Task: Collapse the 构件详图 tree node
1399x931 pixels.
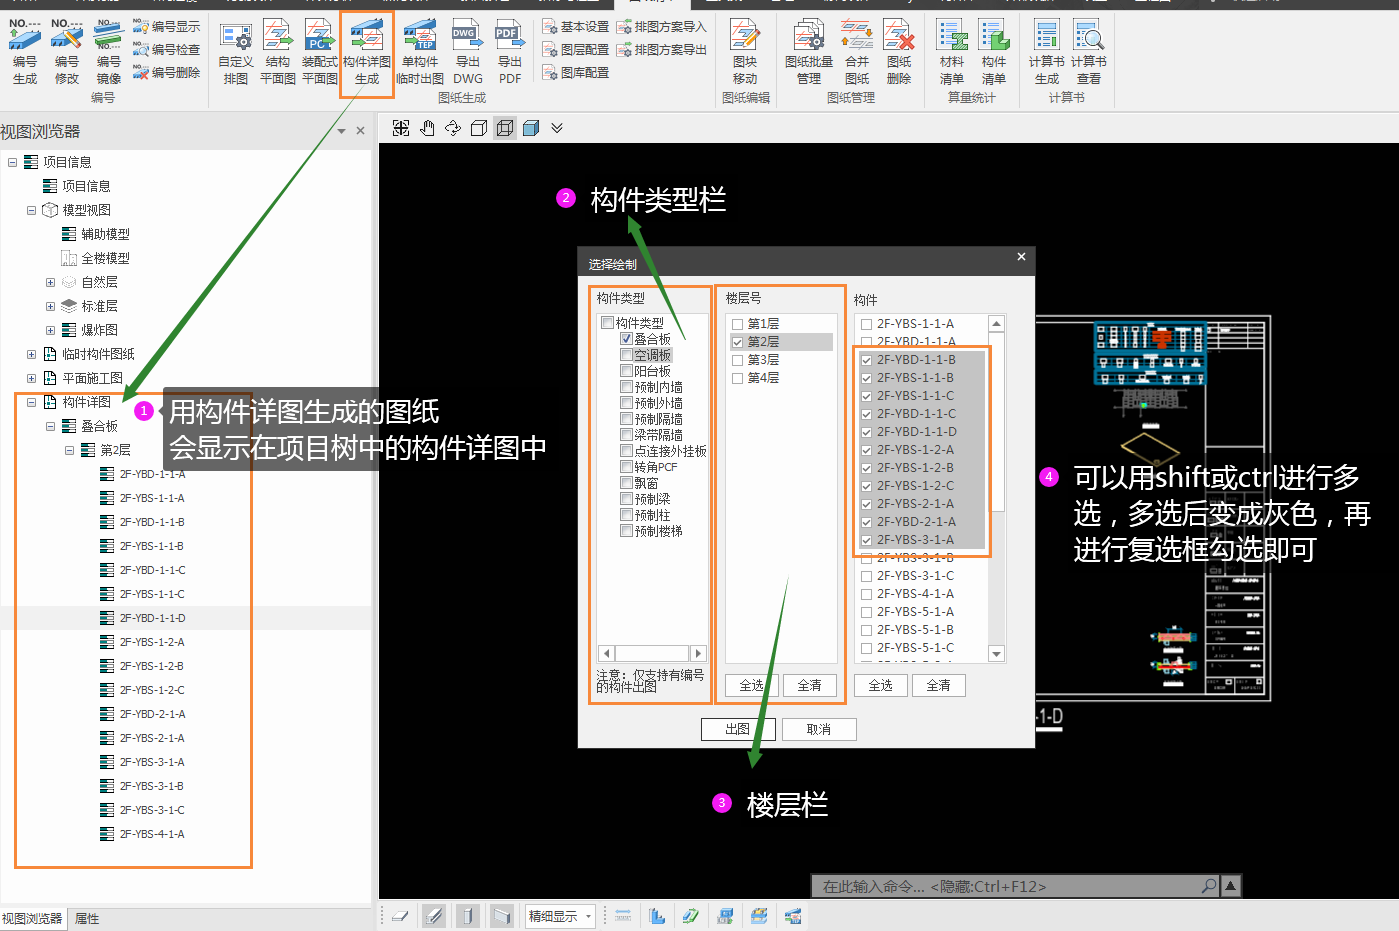Action: point(31,402)
